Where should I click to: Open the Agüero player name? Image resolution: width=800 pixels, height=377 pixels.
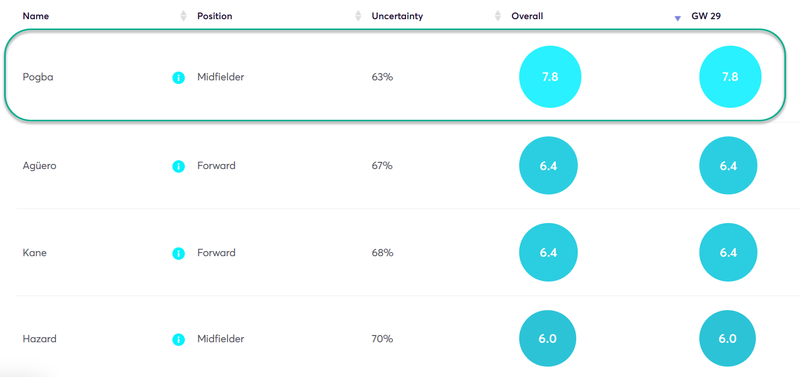tap(39, 166)
